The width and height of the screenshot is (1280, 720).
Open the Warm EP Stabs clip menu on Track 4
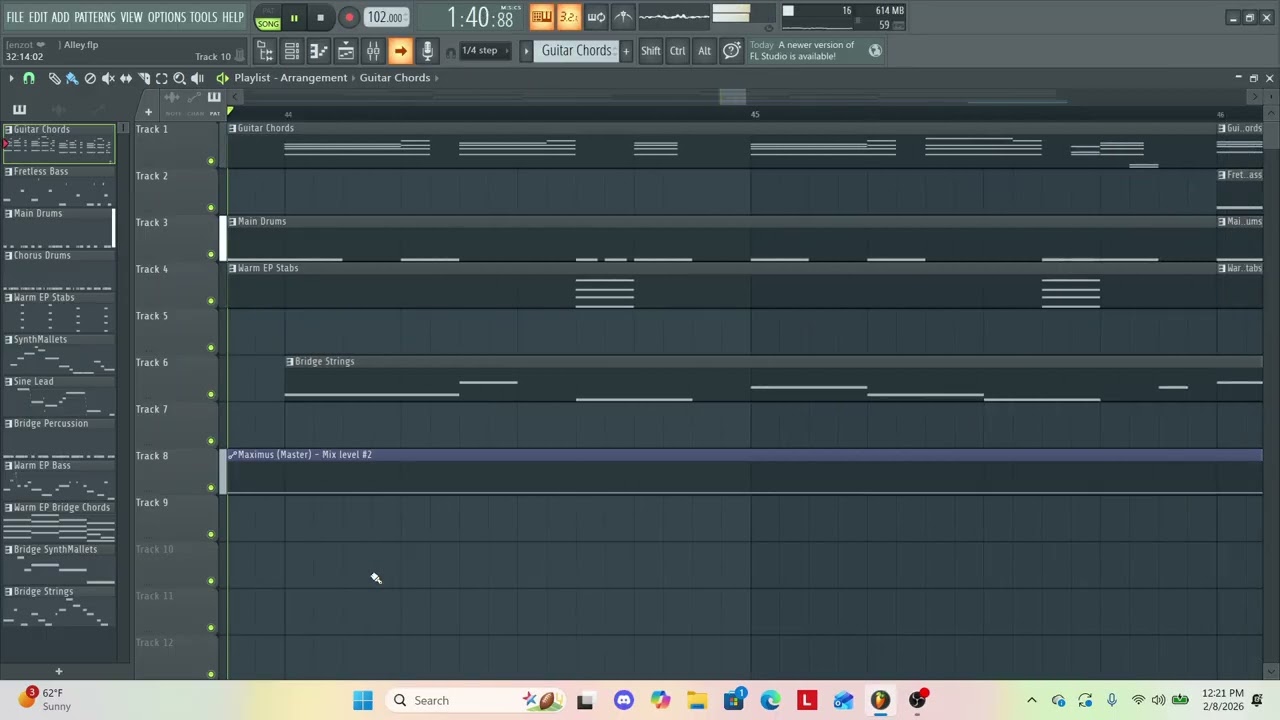232,268
